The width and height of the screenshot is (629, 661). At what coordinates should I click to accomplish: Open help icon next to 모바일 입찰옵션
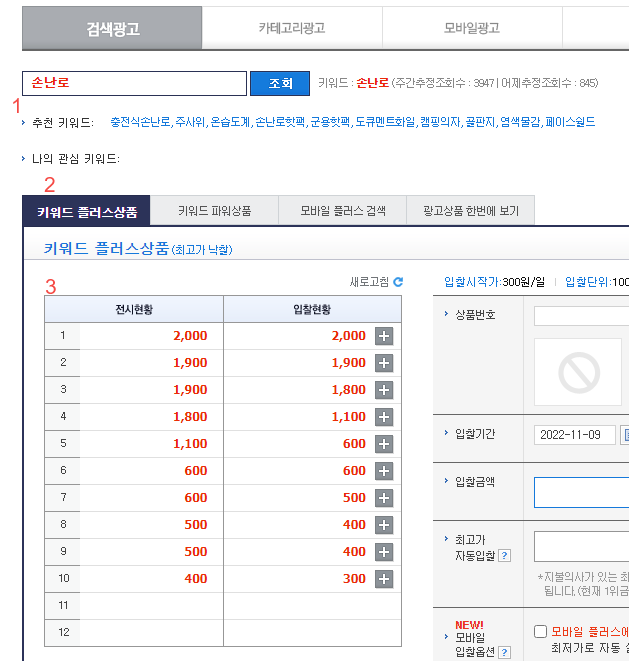tap(504, 652)
